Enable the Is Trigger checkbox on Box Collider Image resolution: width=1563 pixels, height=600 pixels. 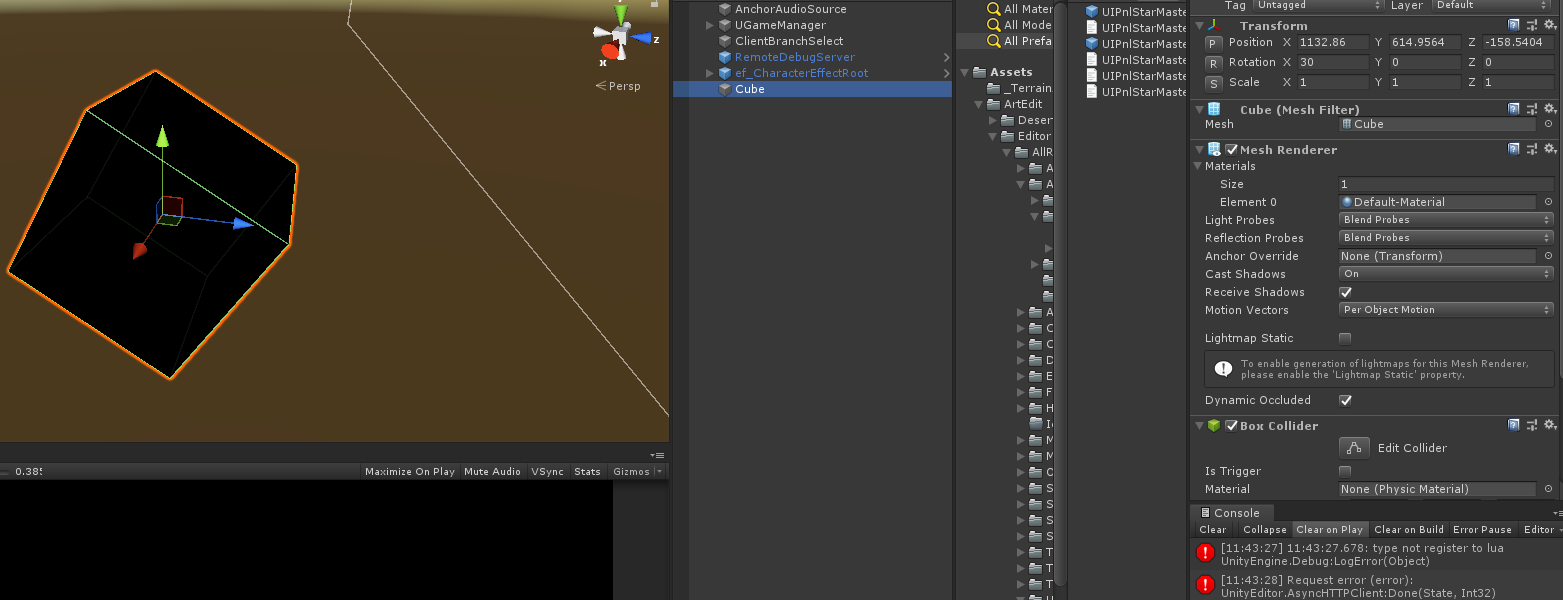tap(1345, 471)
